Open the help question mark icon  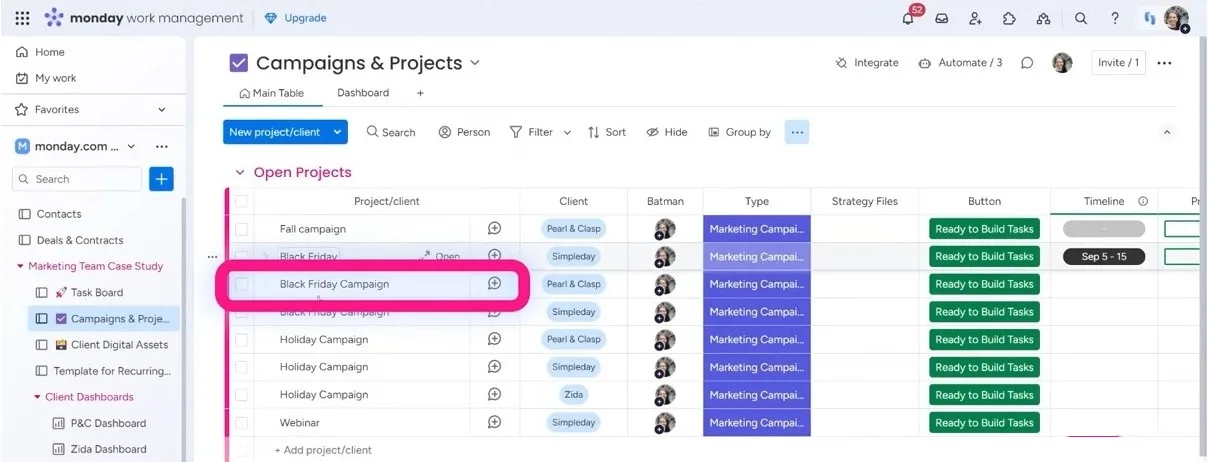(x=1115, y=18)
